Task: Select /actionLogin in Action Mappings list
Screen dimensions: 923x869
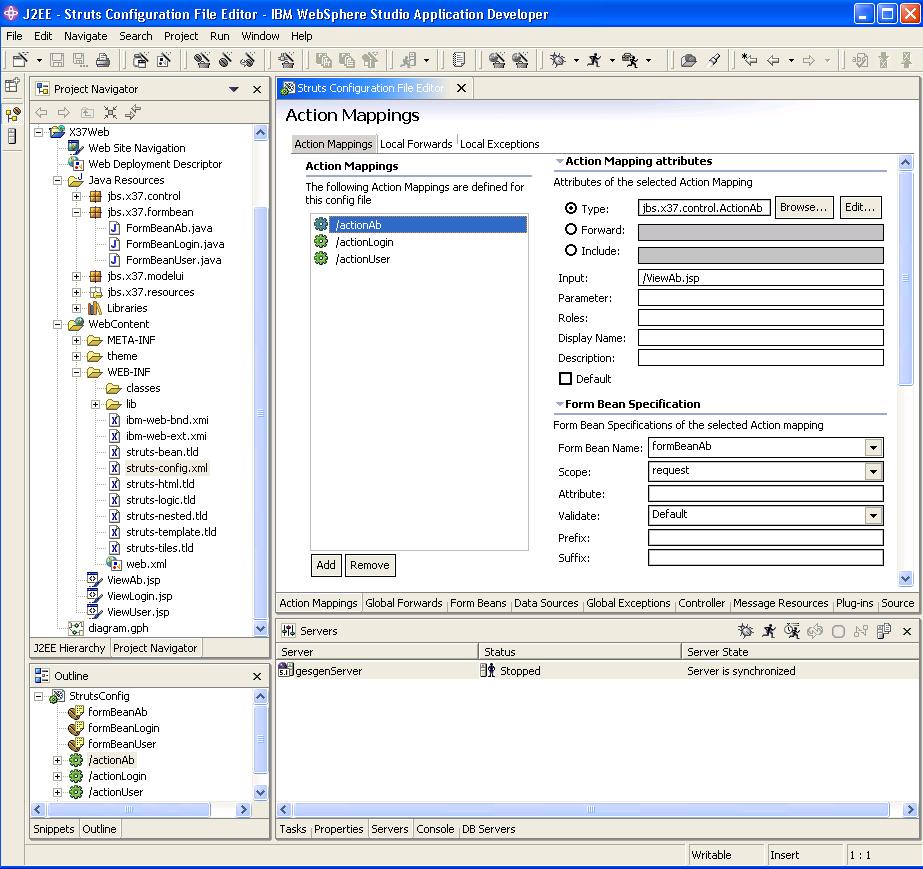Action: pyautogui.click(x=364, y=242)
